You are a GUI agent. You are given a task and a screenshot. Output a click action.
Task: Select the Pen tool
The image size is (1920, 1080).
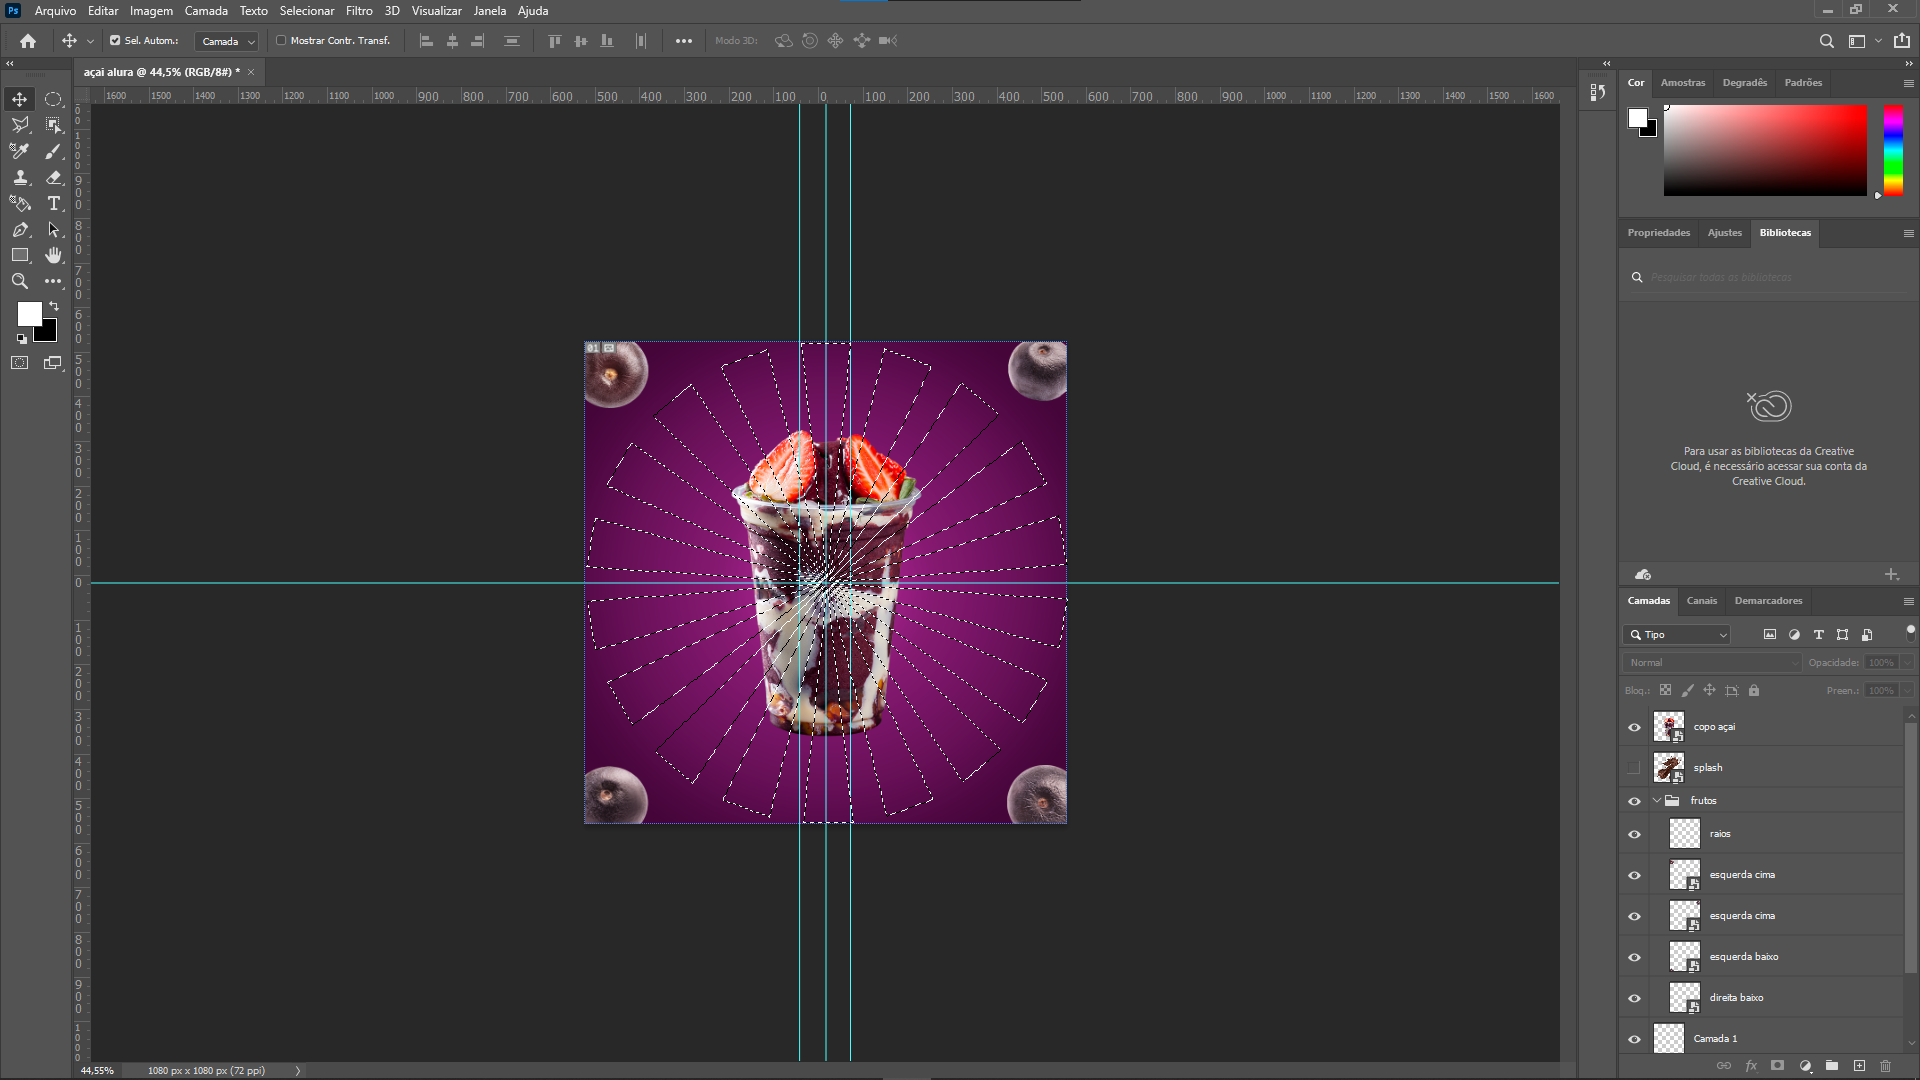click(20, 229)
